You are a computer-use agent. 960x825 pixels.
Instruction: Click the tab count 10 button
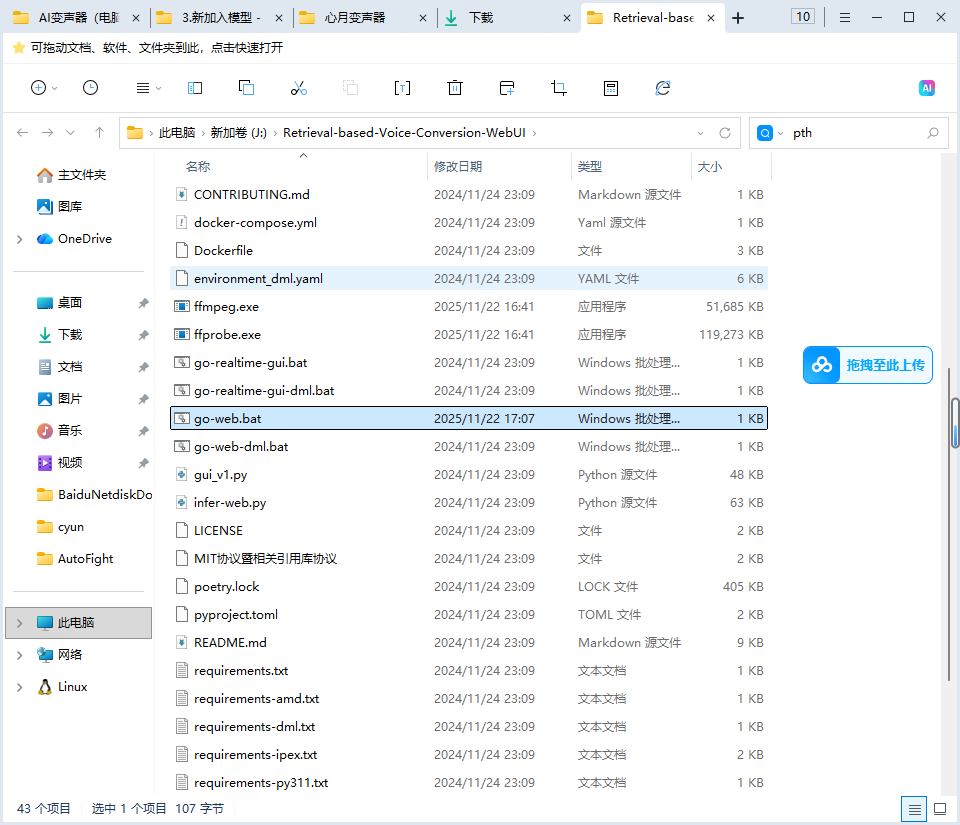coord(803,17)
